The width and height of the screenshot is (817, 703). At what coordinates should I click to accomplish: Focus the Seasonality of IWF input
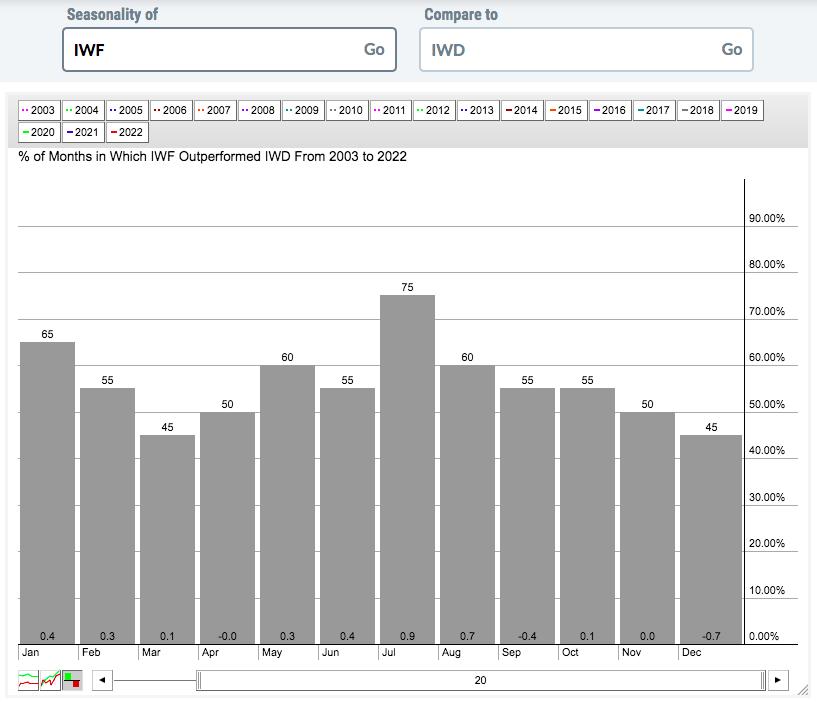tap(210, 49)
